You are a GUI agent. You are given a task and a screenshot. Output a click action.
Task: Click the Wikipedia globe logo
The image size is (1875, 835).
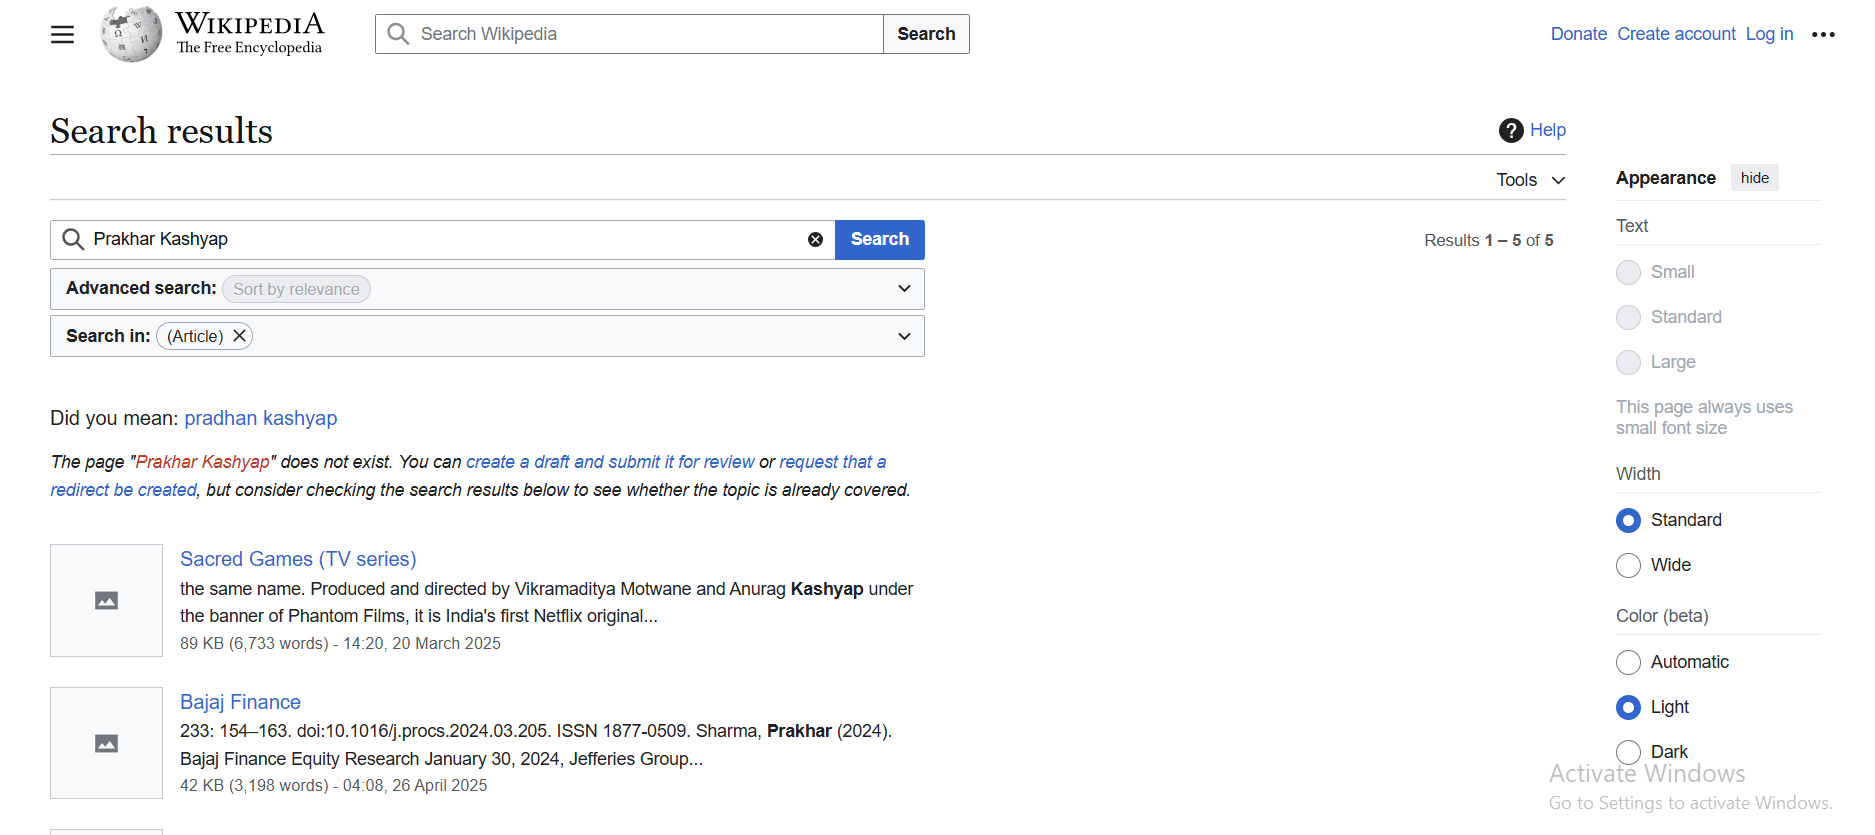pyautogui.click(x=131, y=34)
